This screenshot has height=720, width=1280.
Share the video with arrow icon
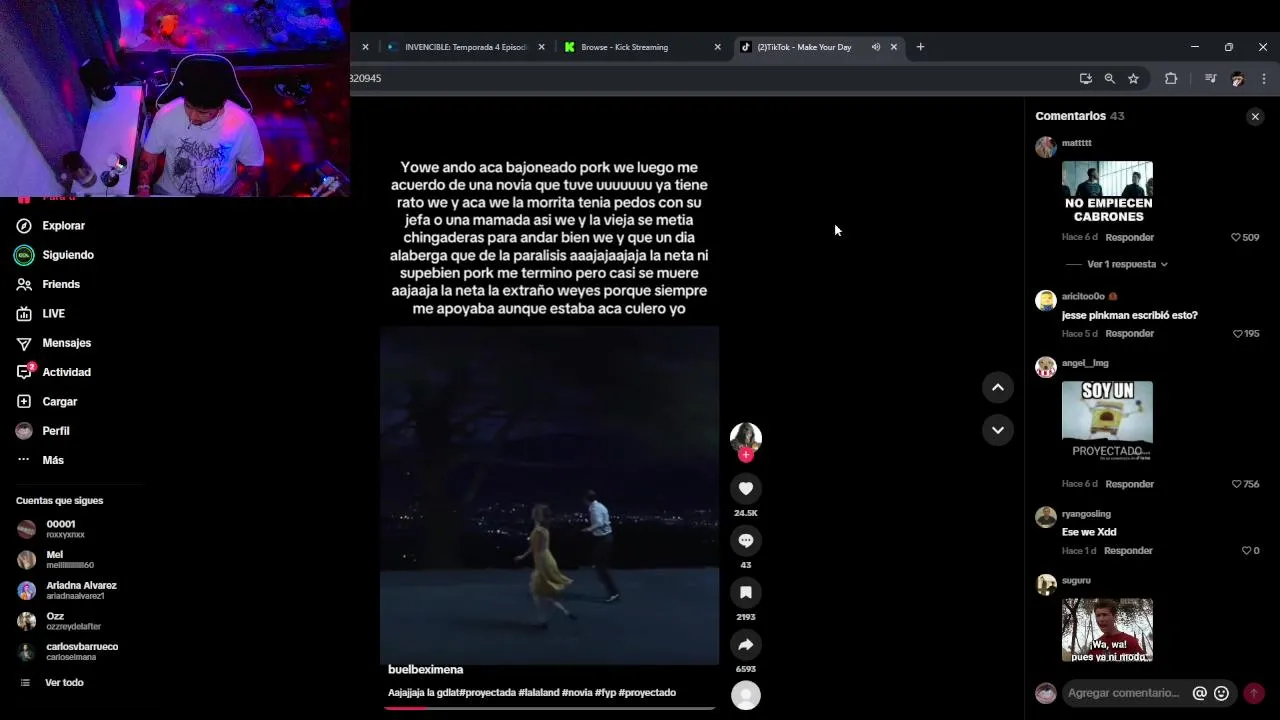coord(746,644)
